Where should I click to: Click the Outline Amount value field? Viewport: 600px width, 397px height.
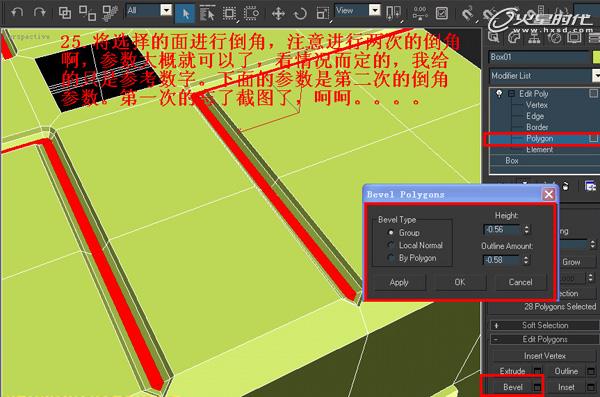(502, 260)
